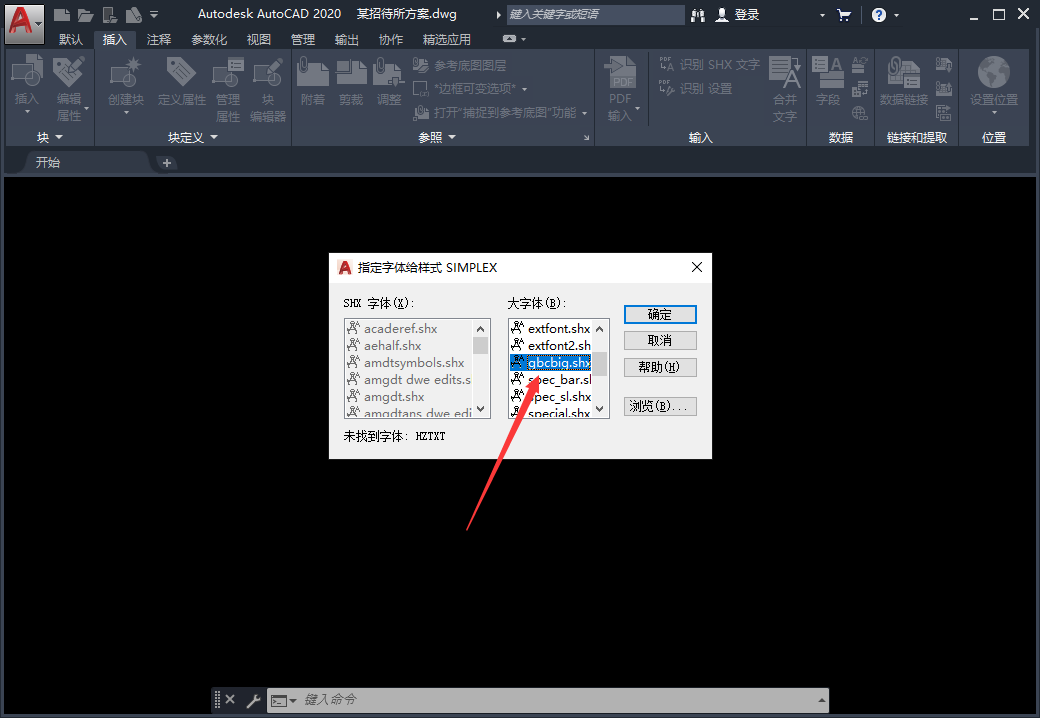The width and height of the screenshot is (1040, 718).
Task: Switch to the 协作 ribbon tab
Action: [391, 40]
